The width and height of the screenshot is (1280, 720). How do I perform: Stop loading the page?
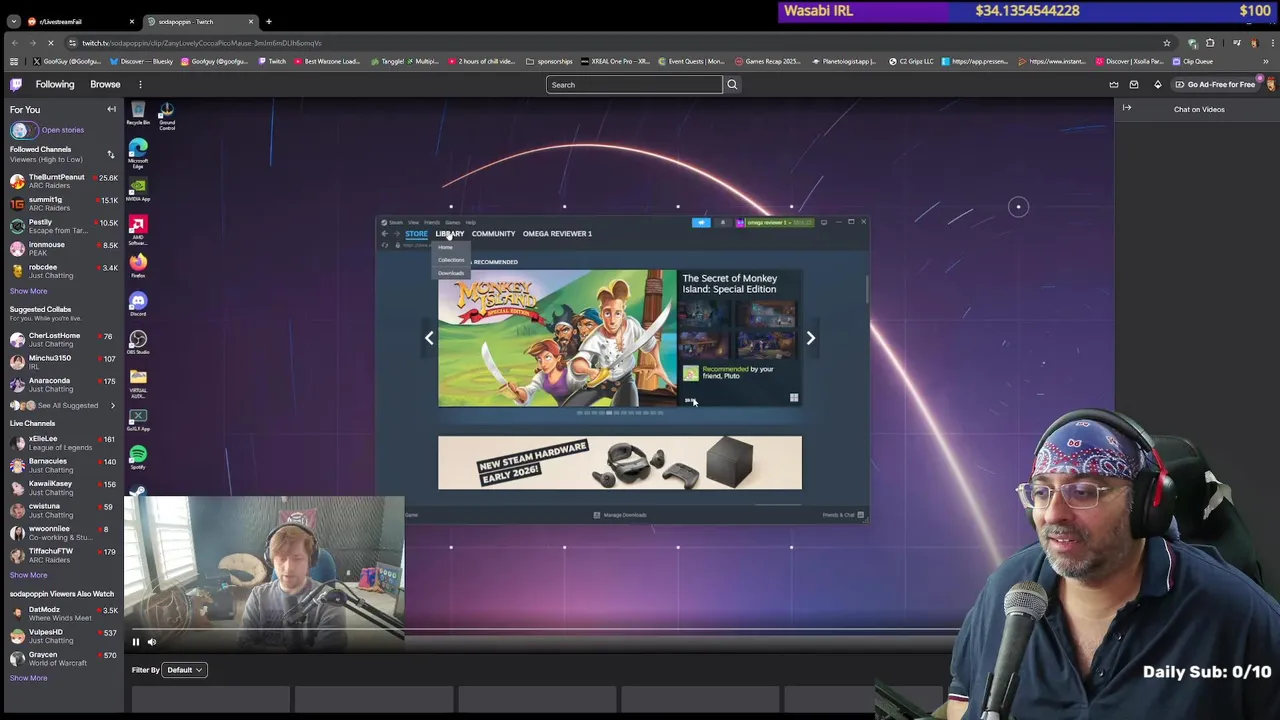tap(51, 43)
